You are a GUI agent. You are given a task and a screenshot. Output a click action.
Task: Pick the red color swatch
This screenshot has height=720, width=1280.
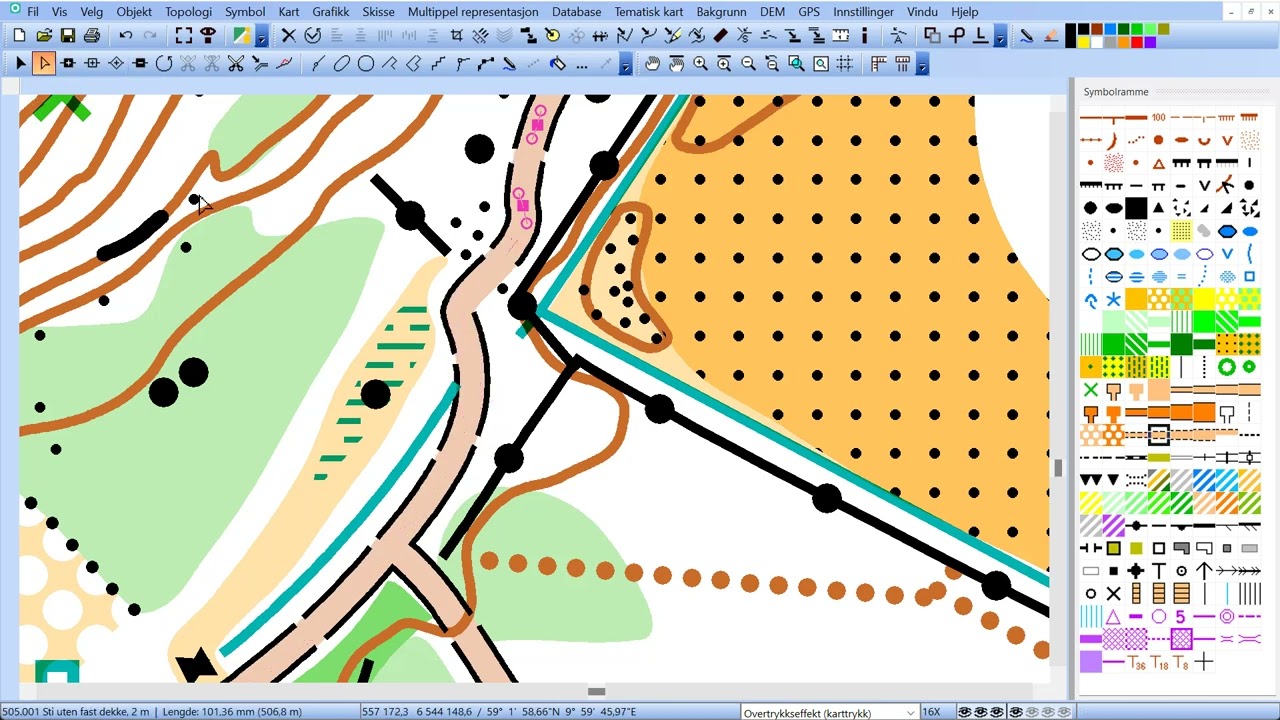[x=1137, y=42]
